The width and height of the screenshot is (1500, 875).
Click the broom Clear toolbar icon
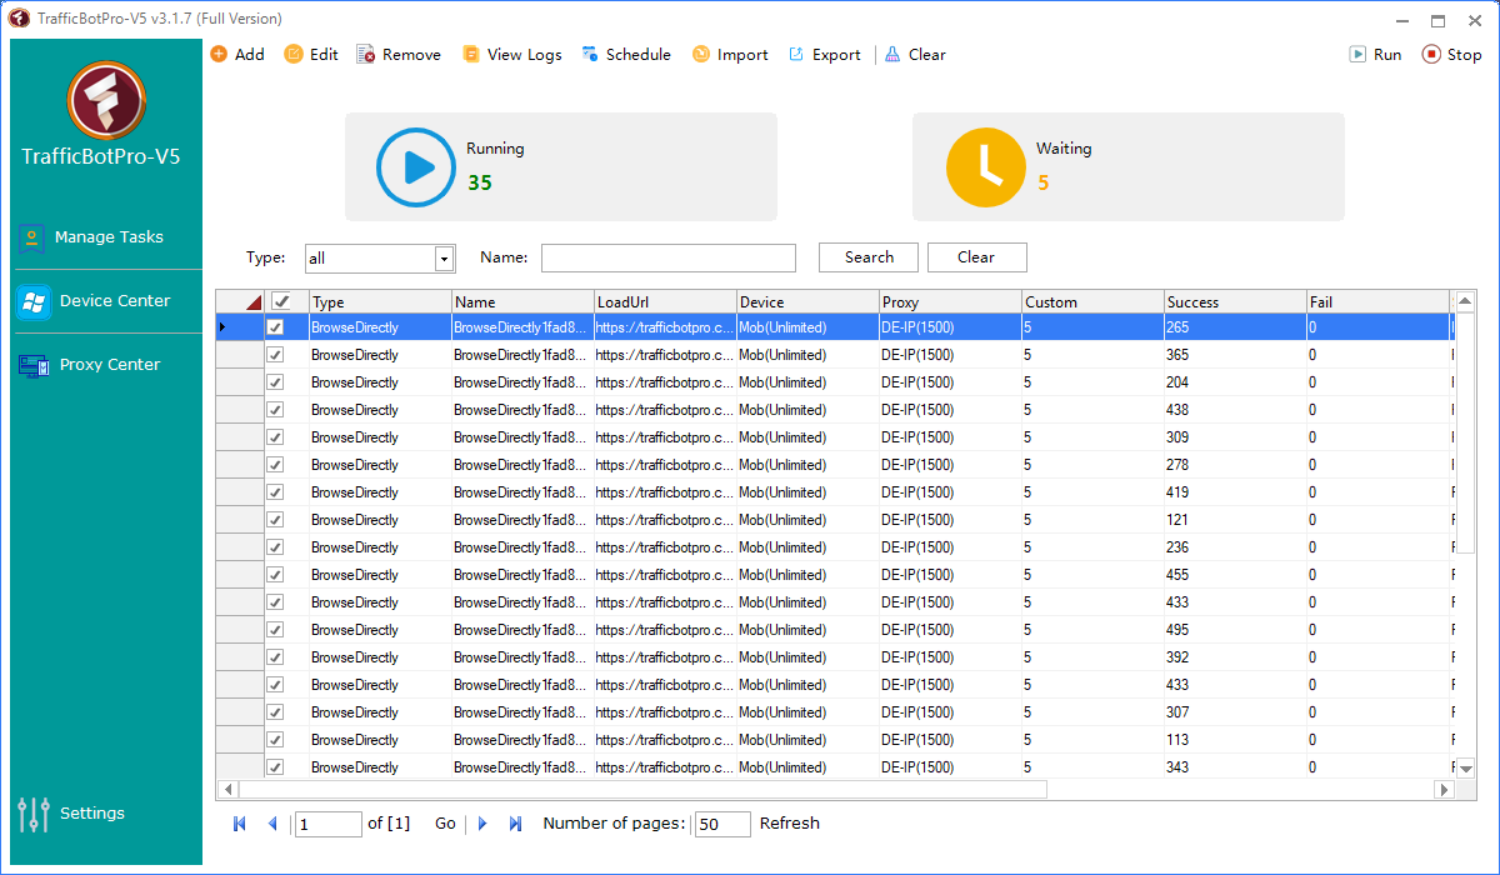coord(893,54)
